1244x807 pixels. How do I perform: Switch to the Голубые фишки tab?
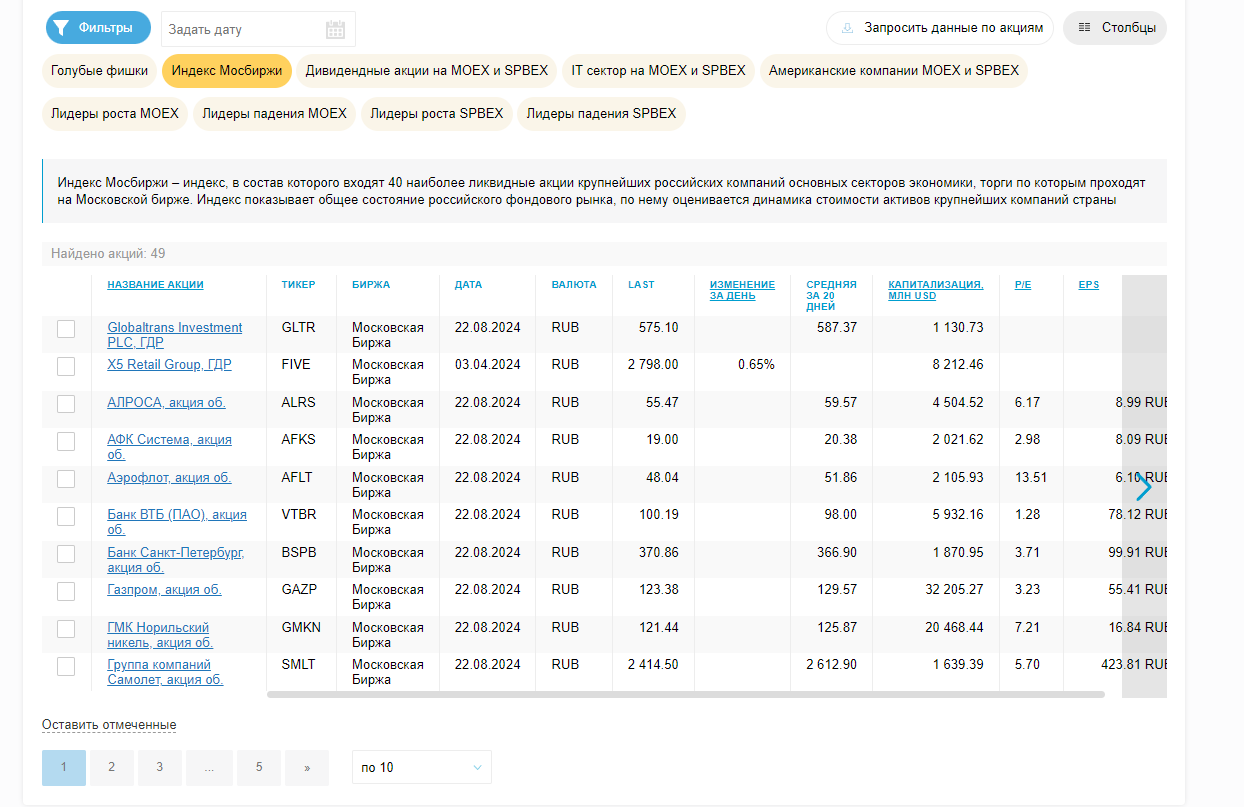click(99, 71)
